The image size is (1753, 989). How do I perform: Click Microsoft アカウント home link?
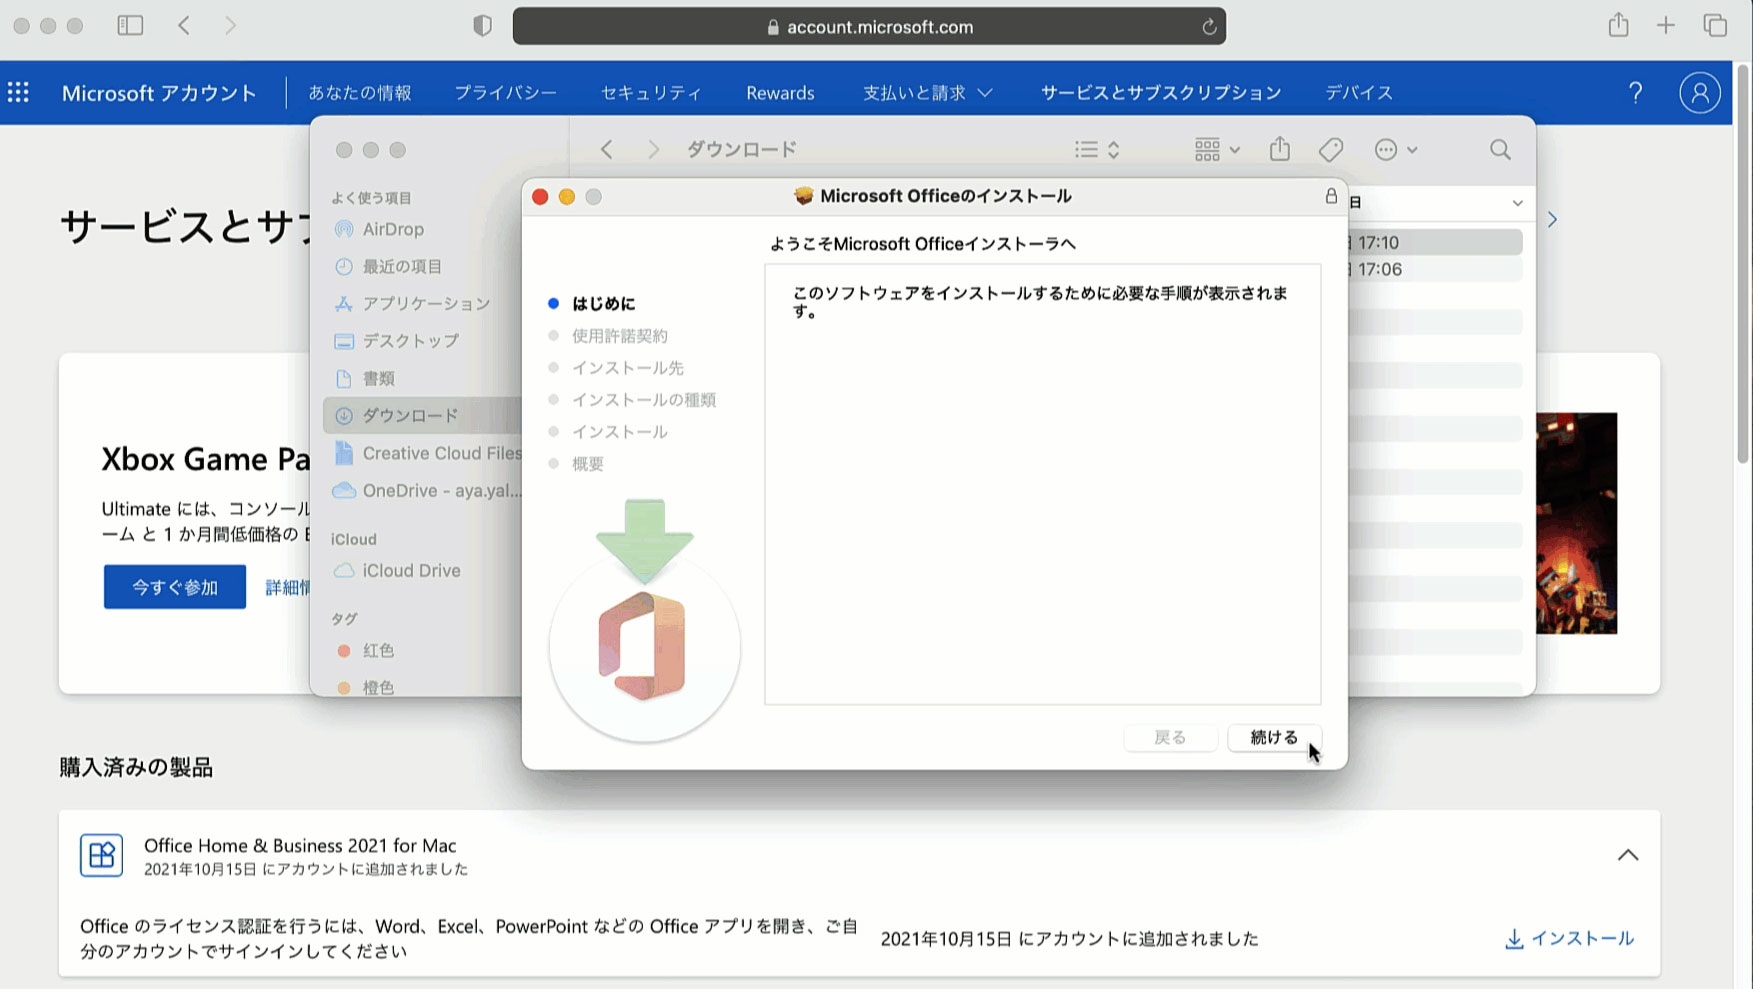159,93
